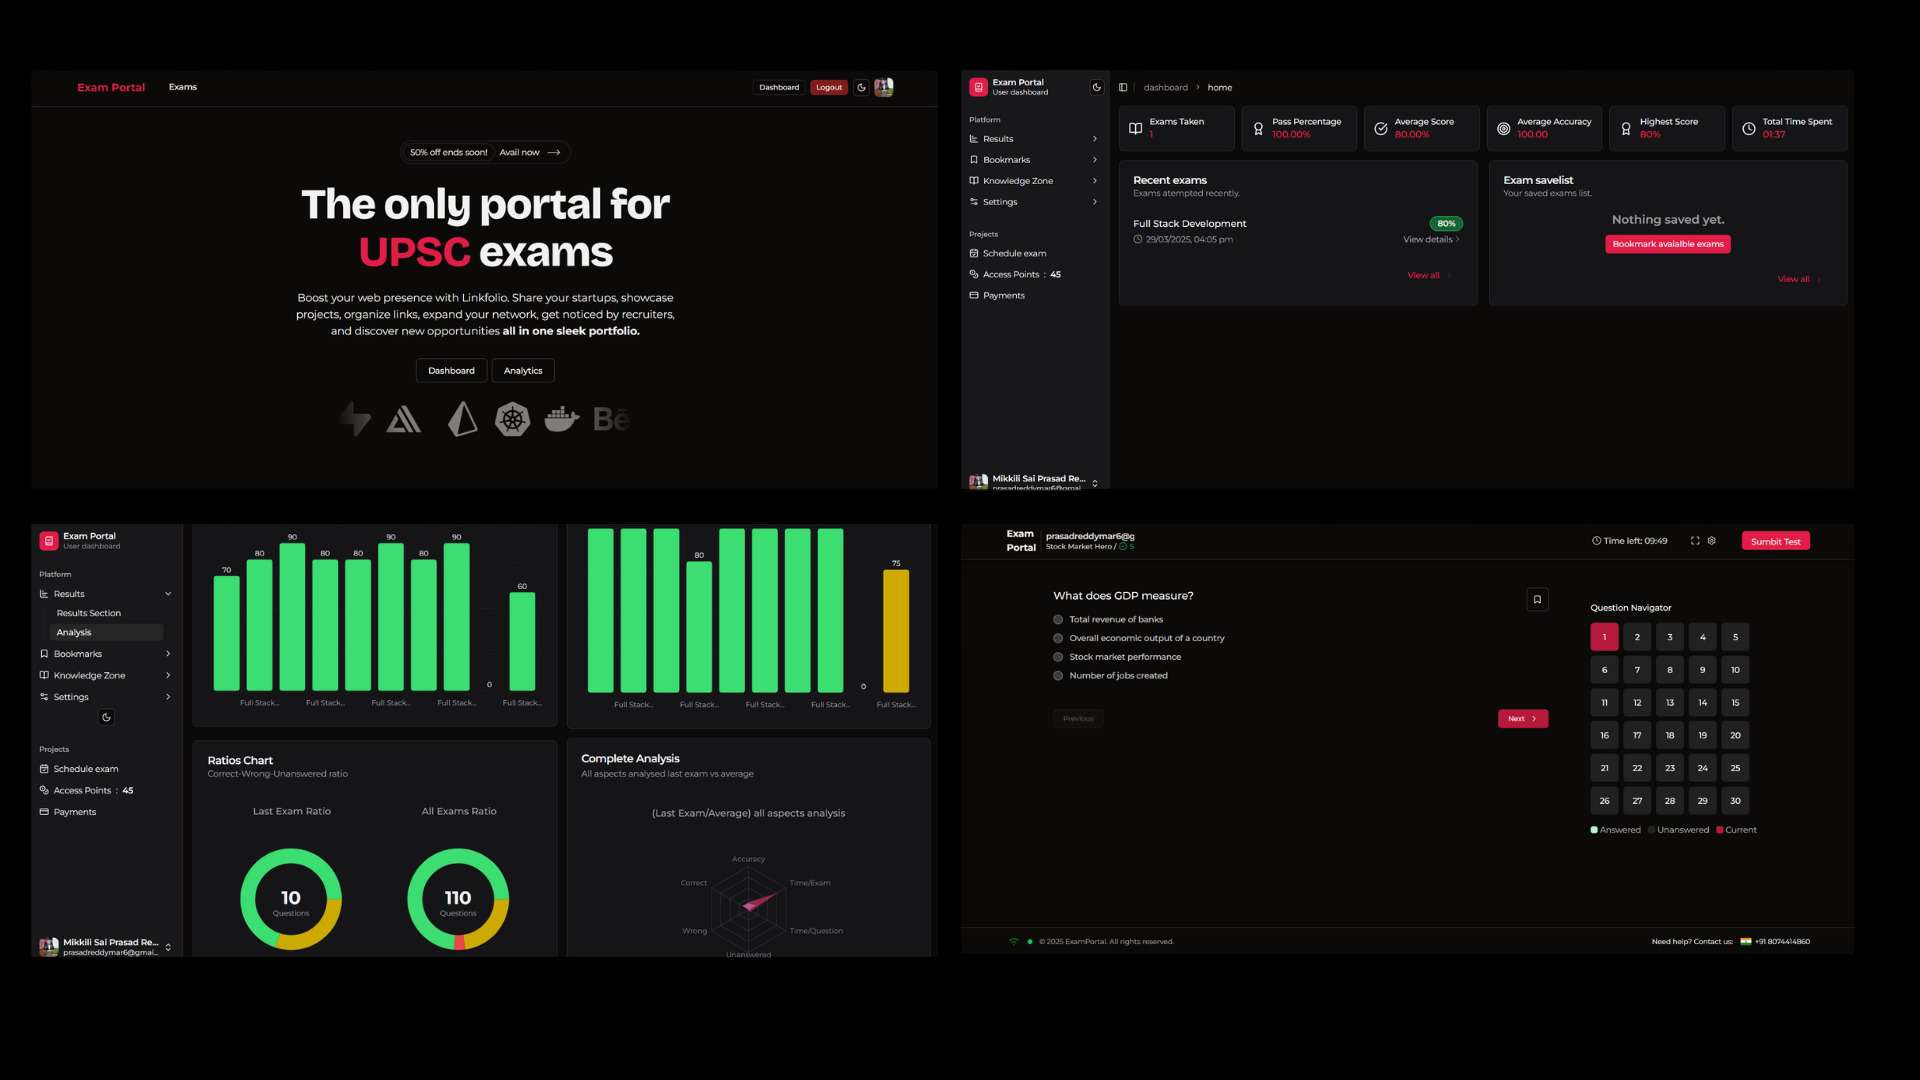Click the fullscreen icon near Time left
The image size is (1920, 1080).
[1695, 541]
